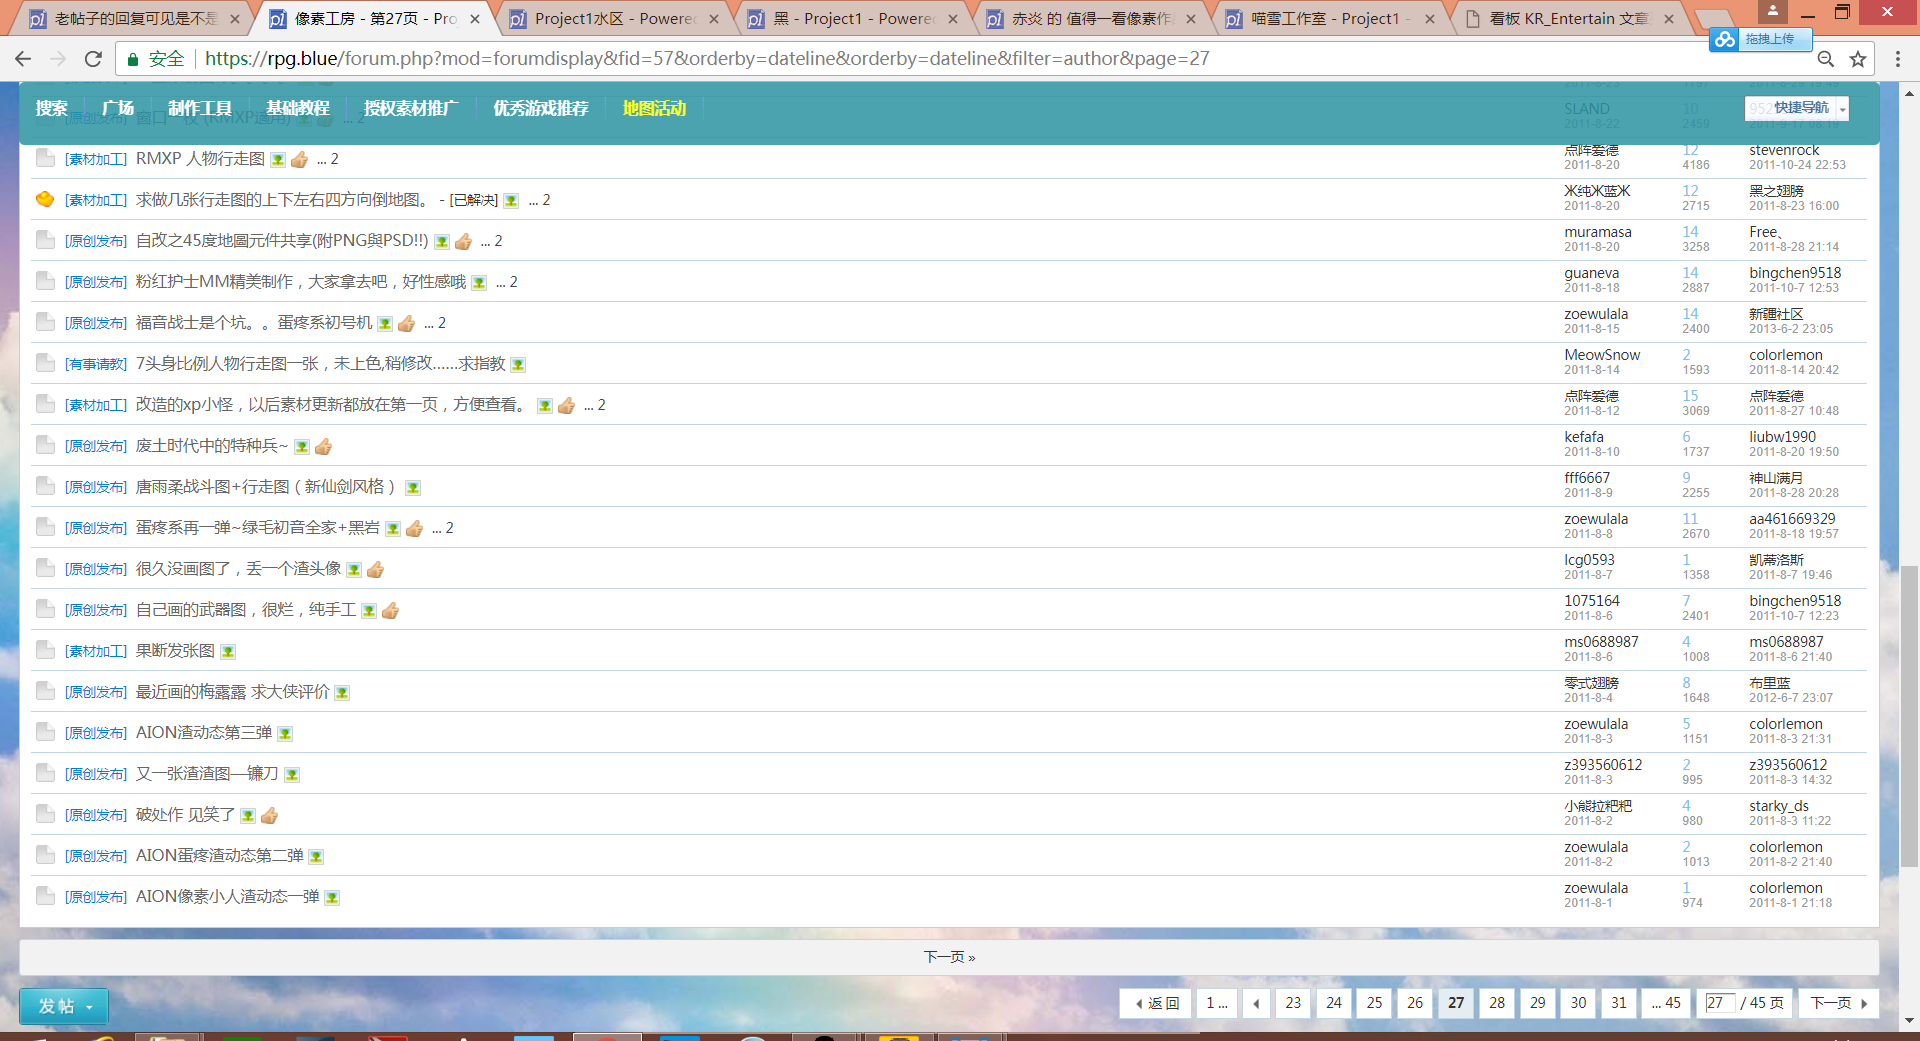
Task: Click the [素材加工] tag on 改造的xp小怪 thread
Action: coord(96,405)
